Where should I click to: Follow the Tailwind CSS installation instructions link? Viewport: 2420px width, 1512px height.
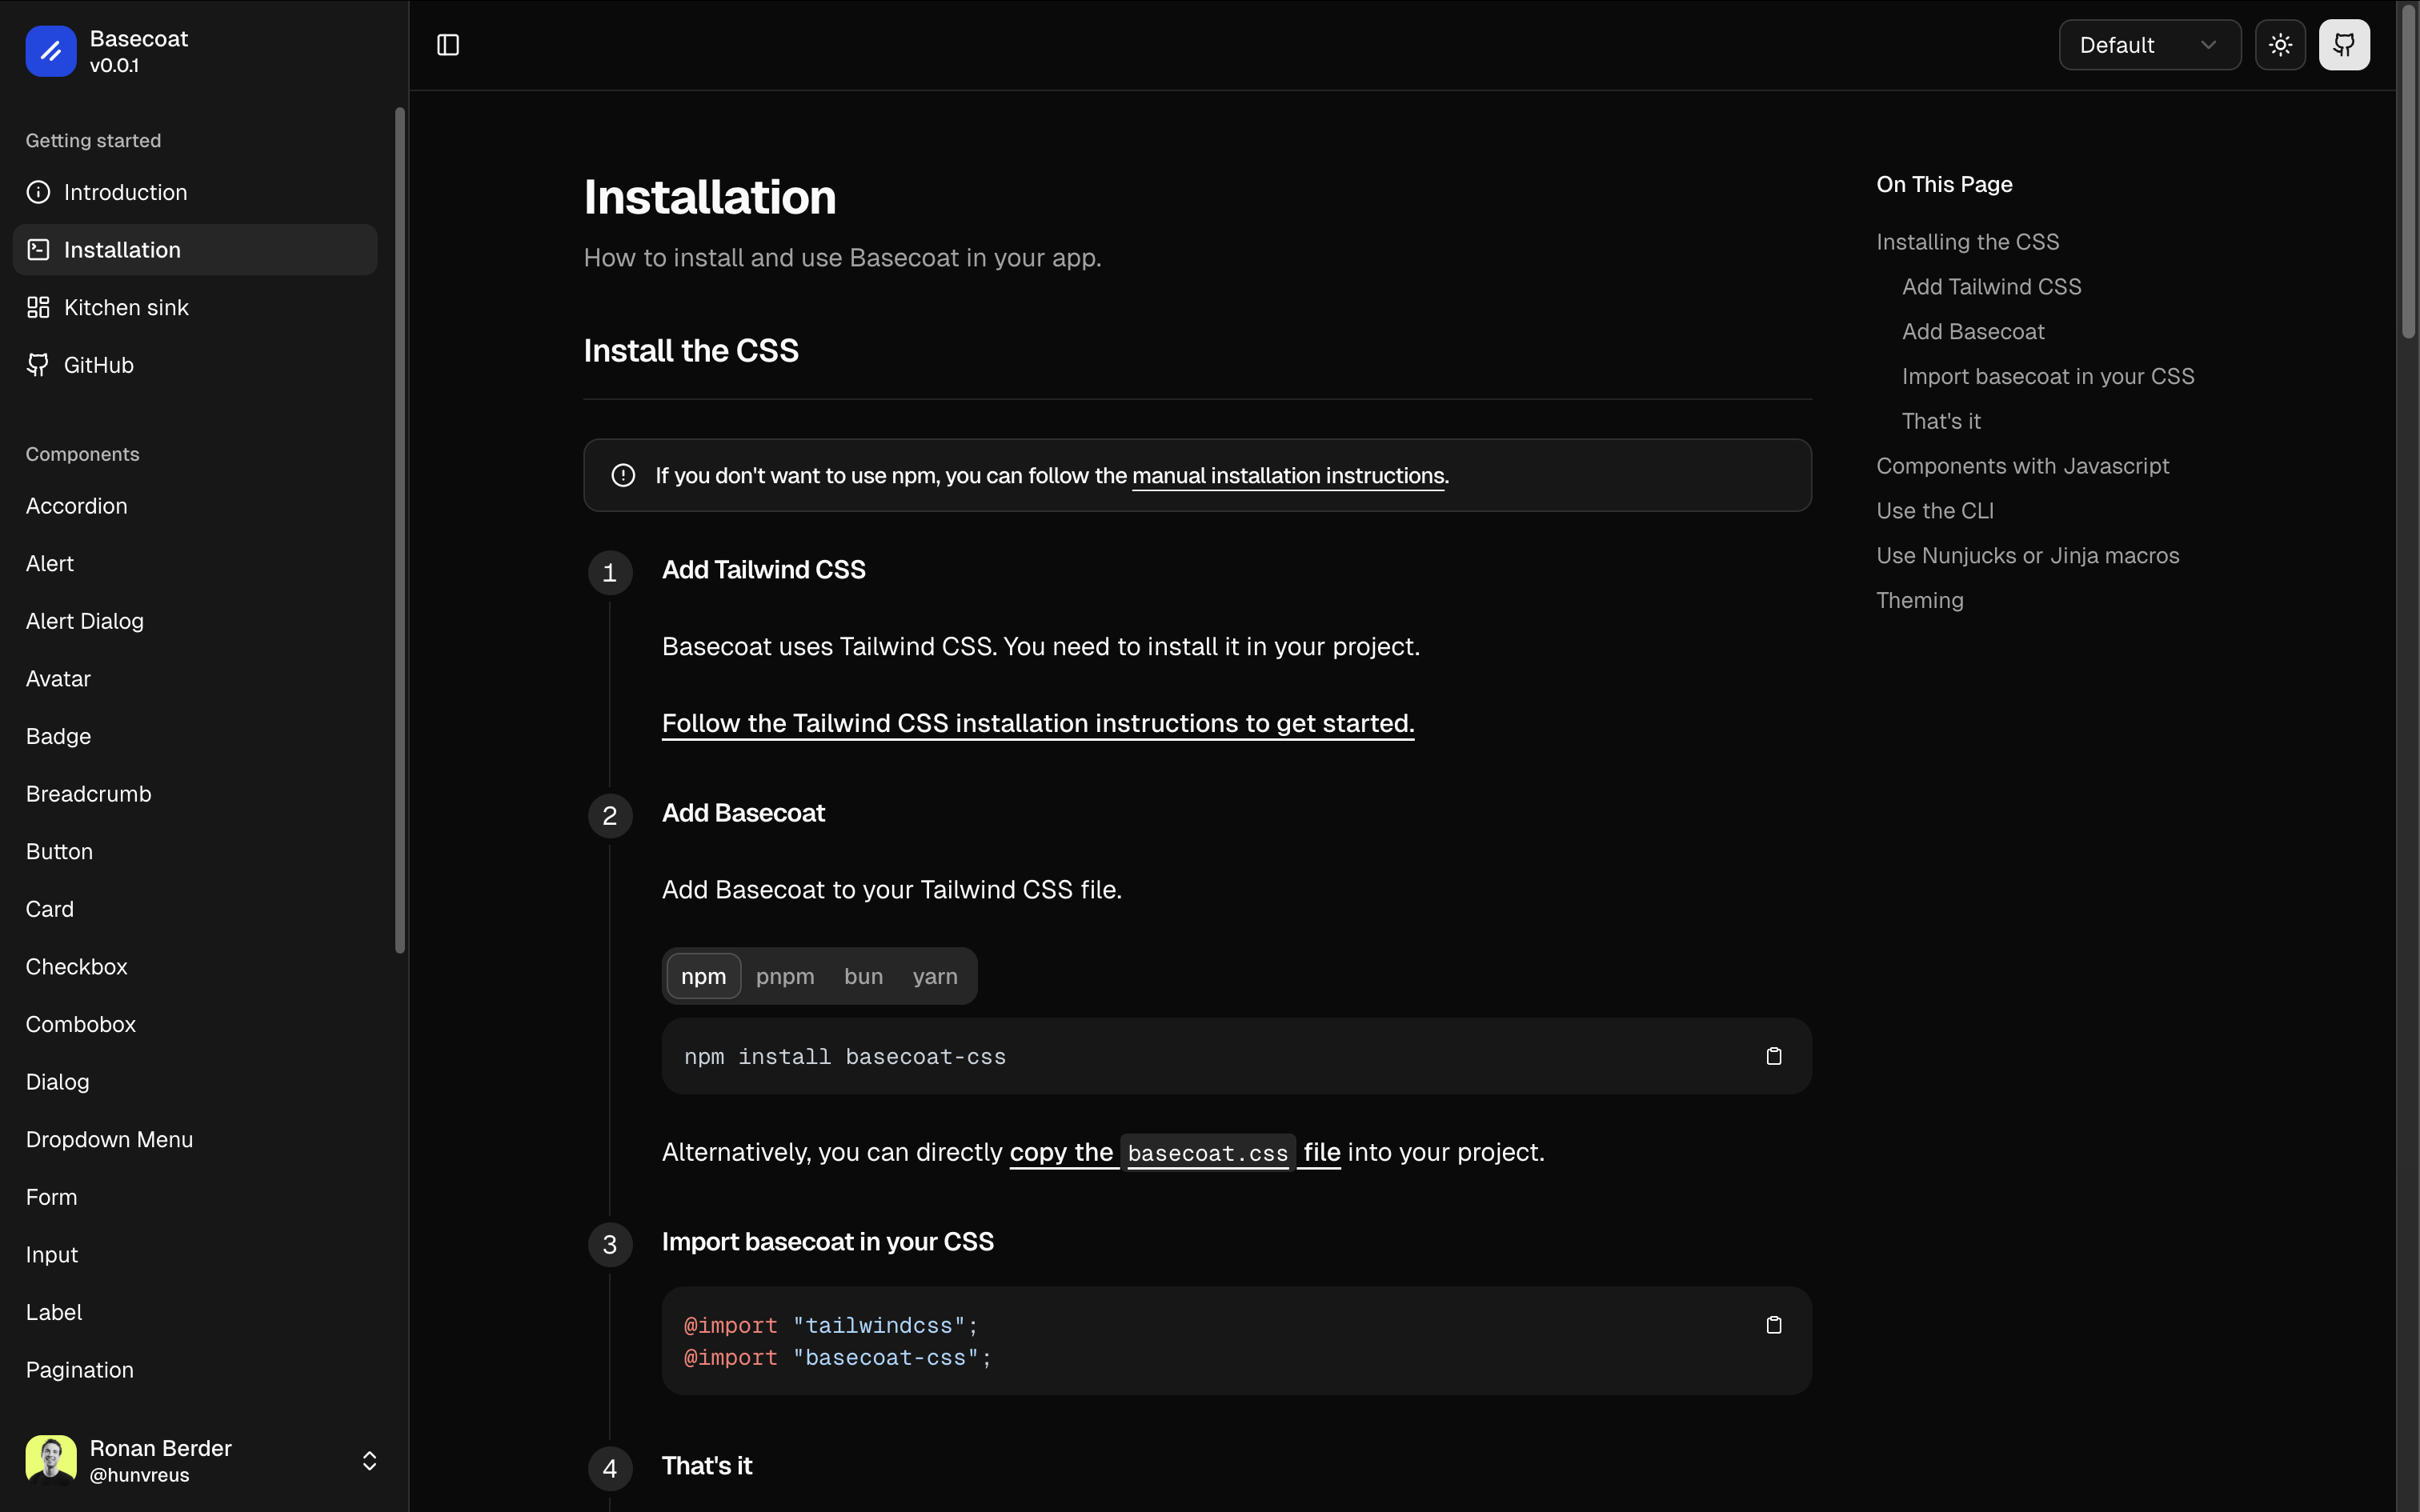pos(1038,723)
